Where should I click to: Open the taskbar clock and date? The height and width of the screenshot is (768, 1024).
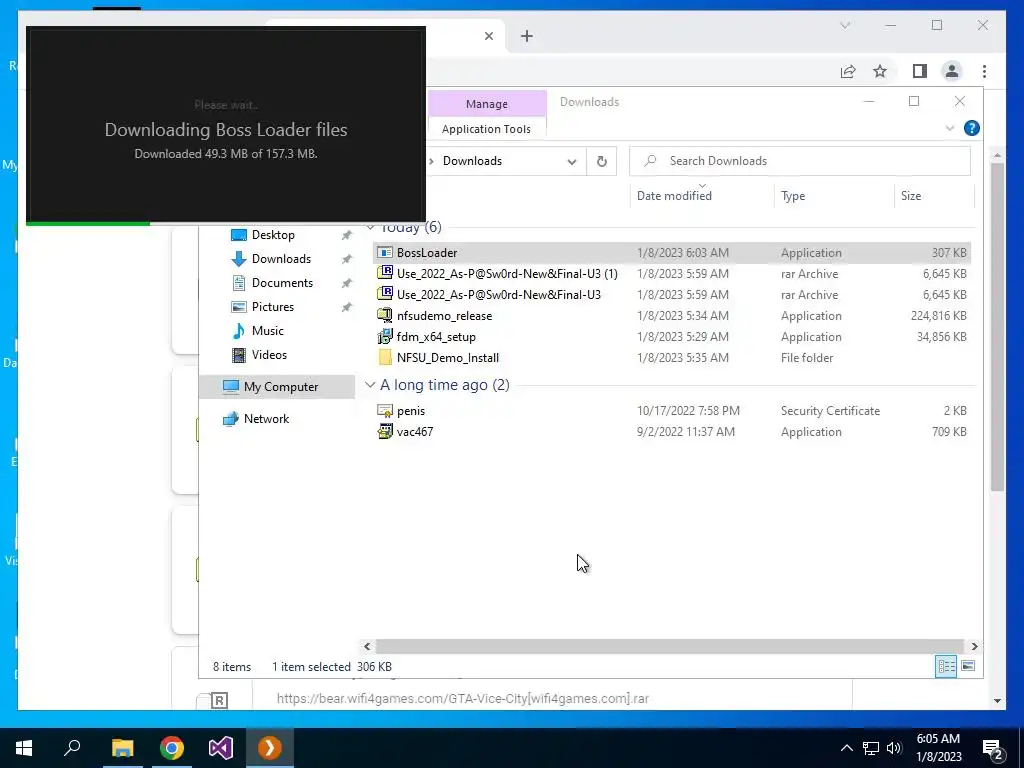click(938, 748)
